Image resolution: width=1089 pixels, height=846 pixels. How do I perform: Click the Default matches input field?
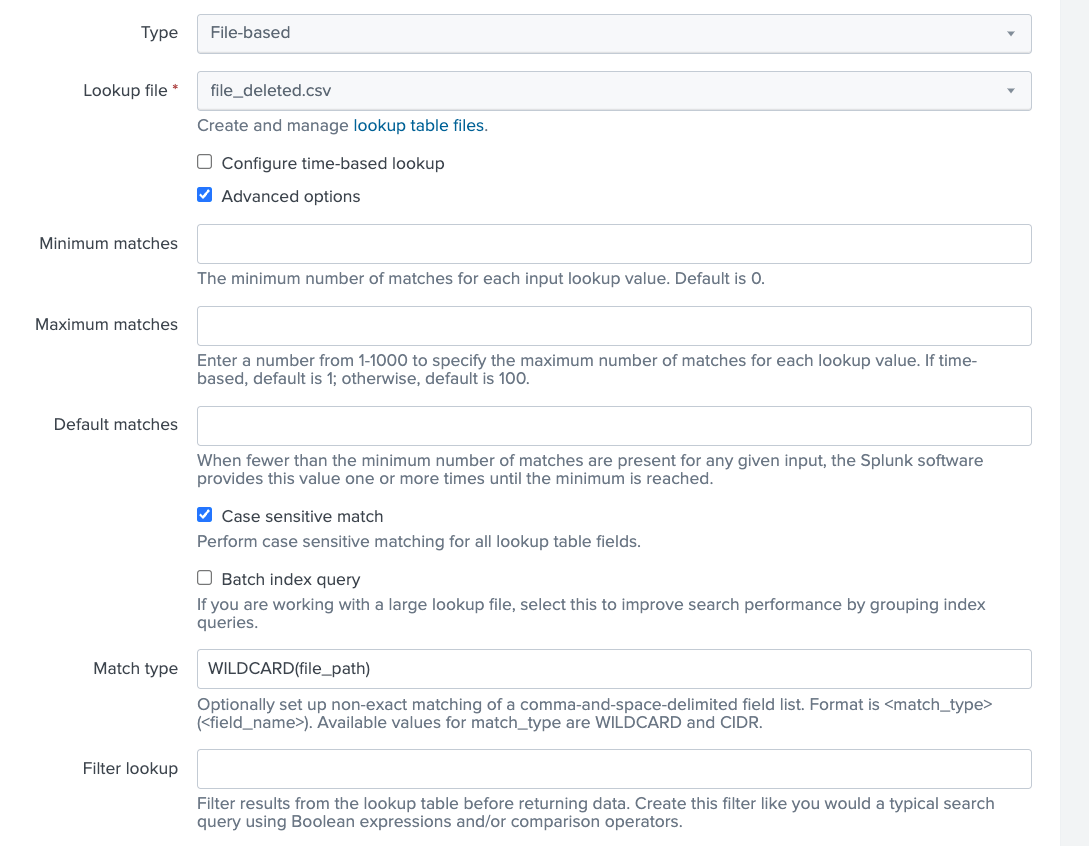pyautogui.click(x=614, y=425)
